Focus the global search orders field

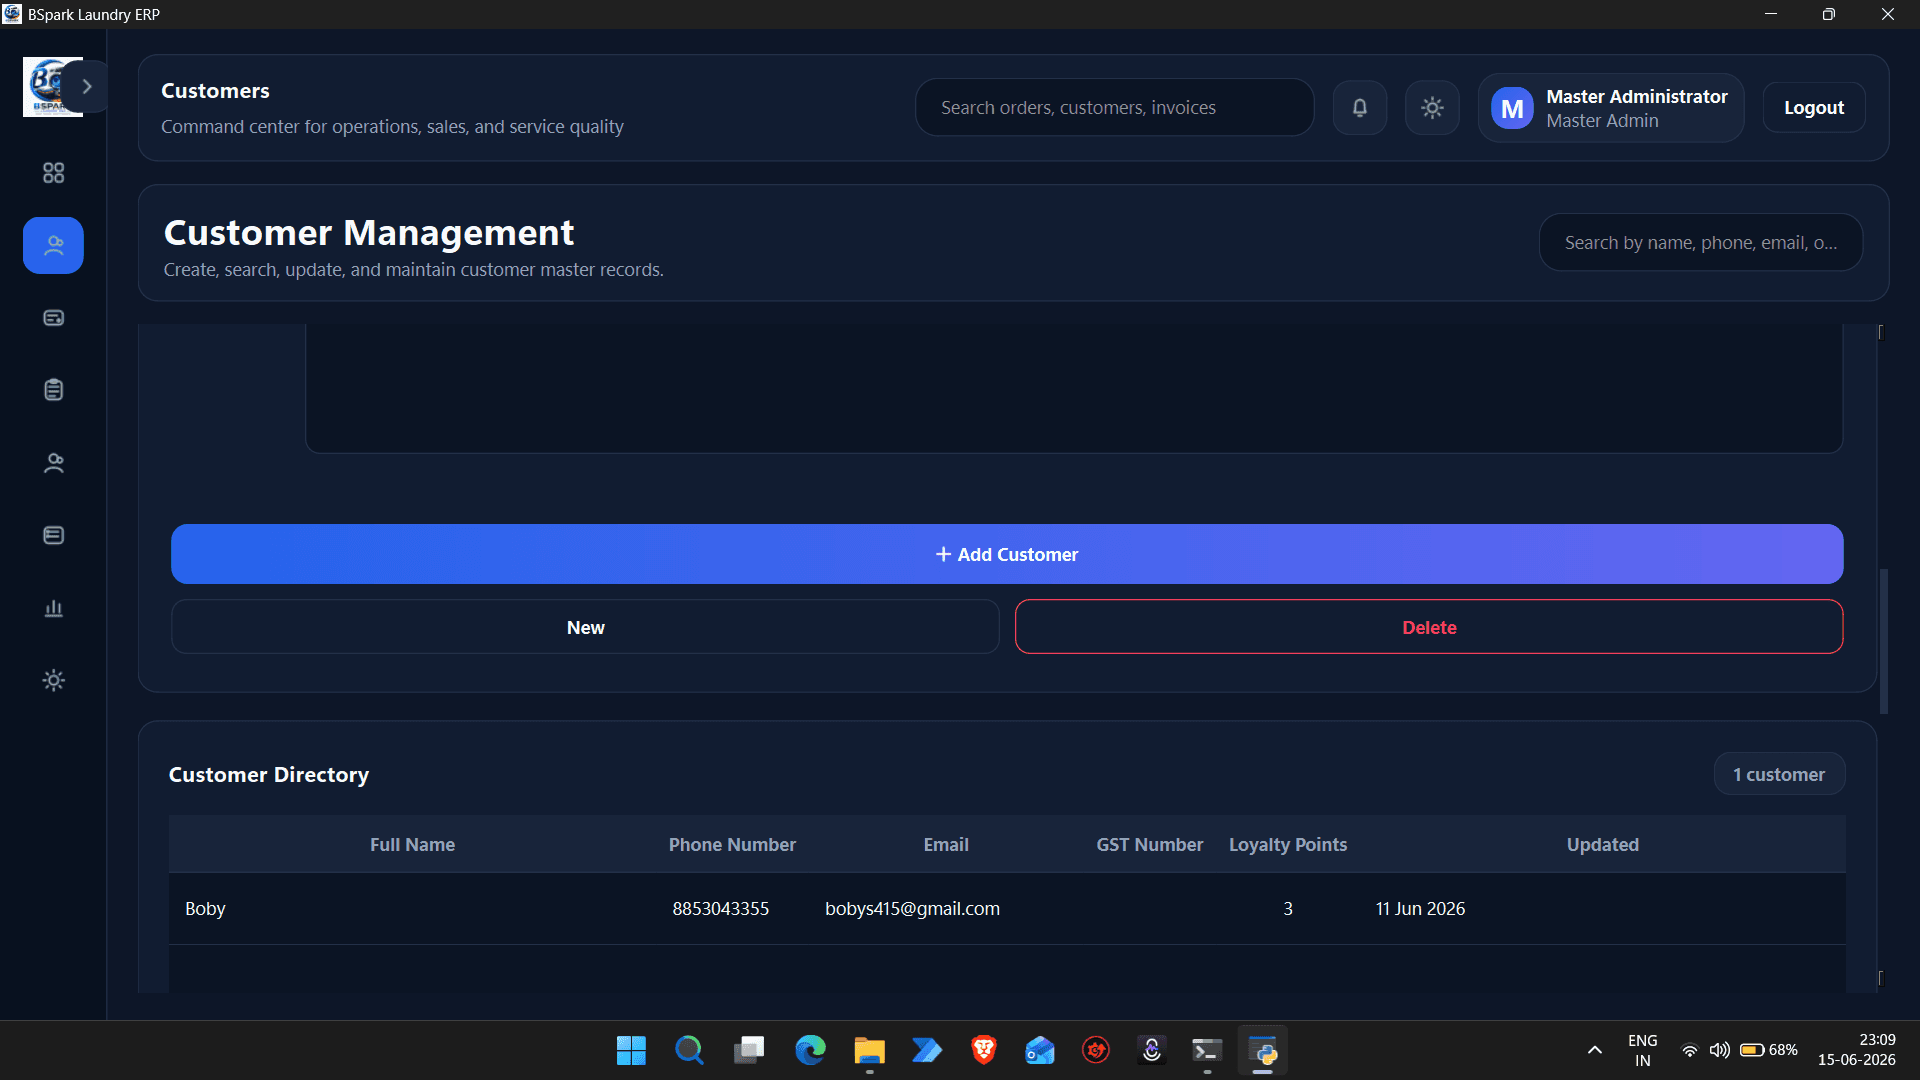[x=1115, y=107]
